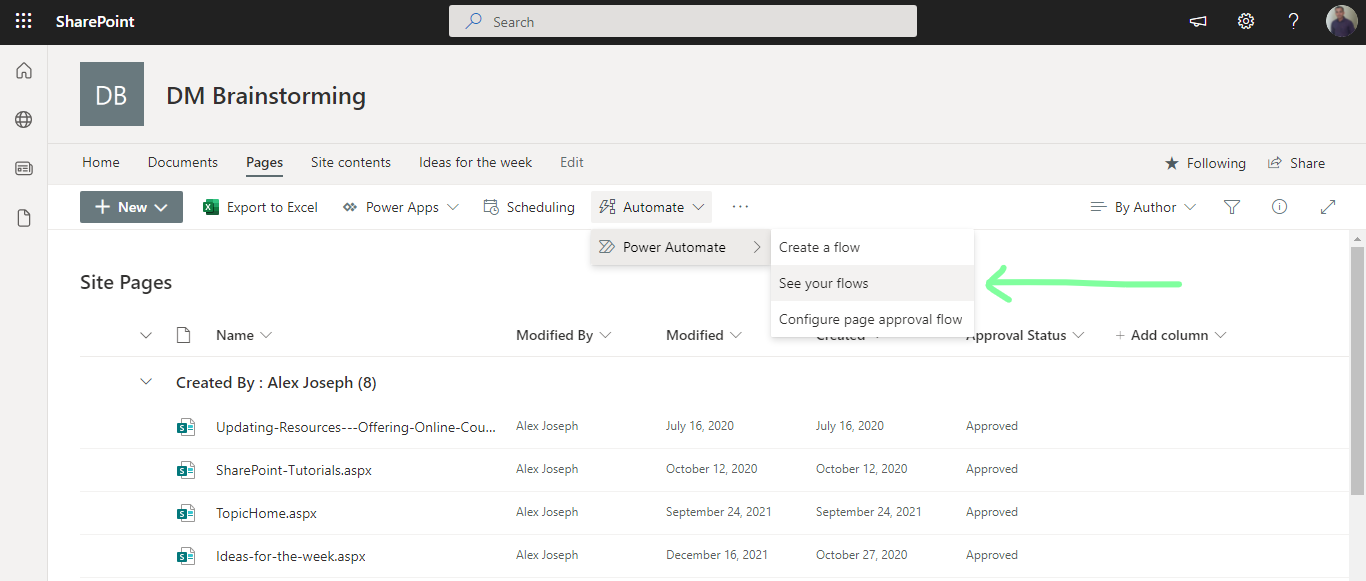The image size is (1366, 581).
Task: Open My files page icon in left rail
Action: point(23,218)
